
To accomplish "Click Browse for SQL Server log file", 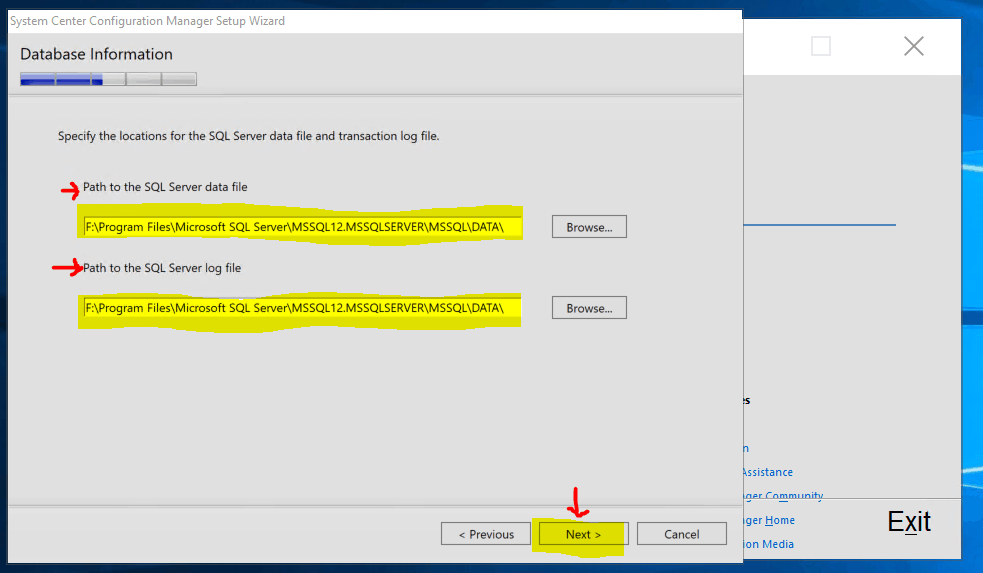I will [589, 308].
